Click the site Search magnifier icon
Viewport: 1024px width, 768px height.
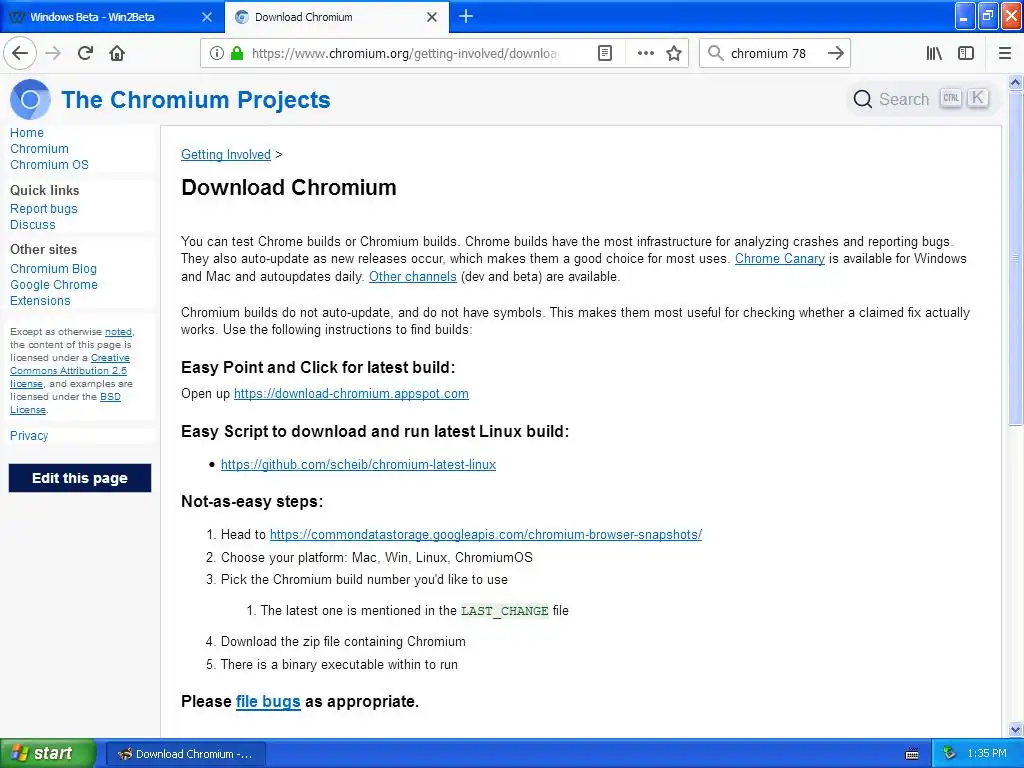pyautogui.click(x=863, y=99)
